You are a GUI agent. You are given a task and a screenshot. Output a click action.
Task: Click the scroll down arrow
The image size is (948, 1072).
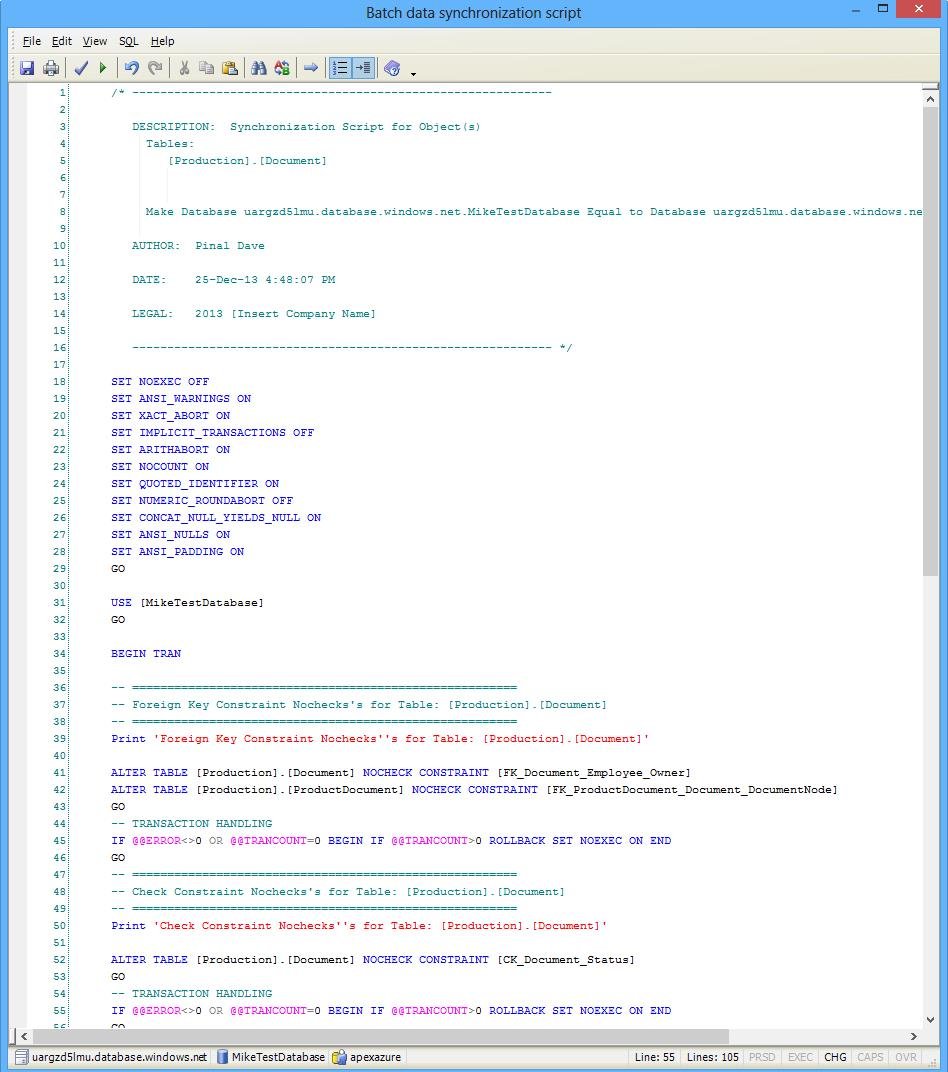[x=930, y=1019]
